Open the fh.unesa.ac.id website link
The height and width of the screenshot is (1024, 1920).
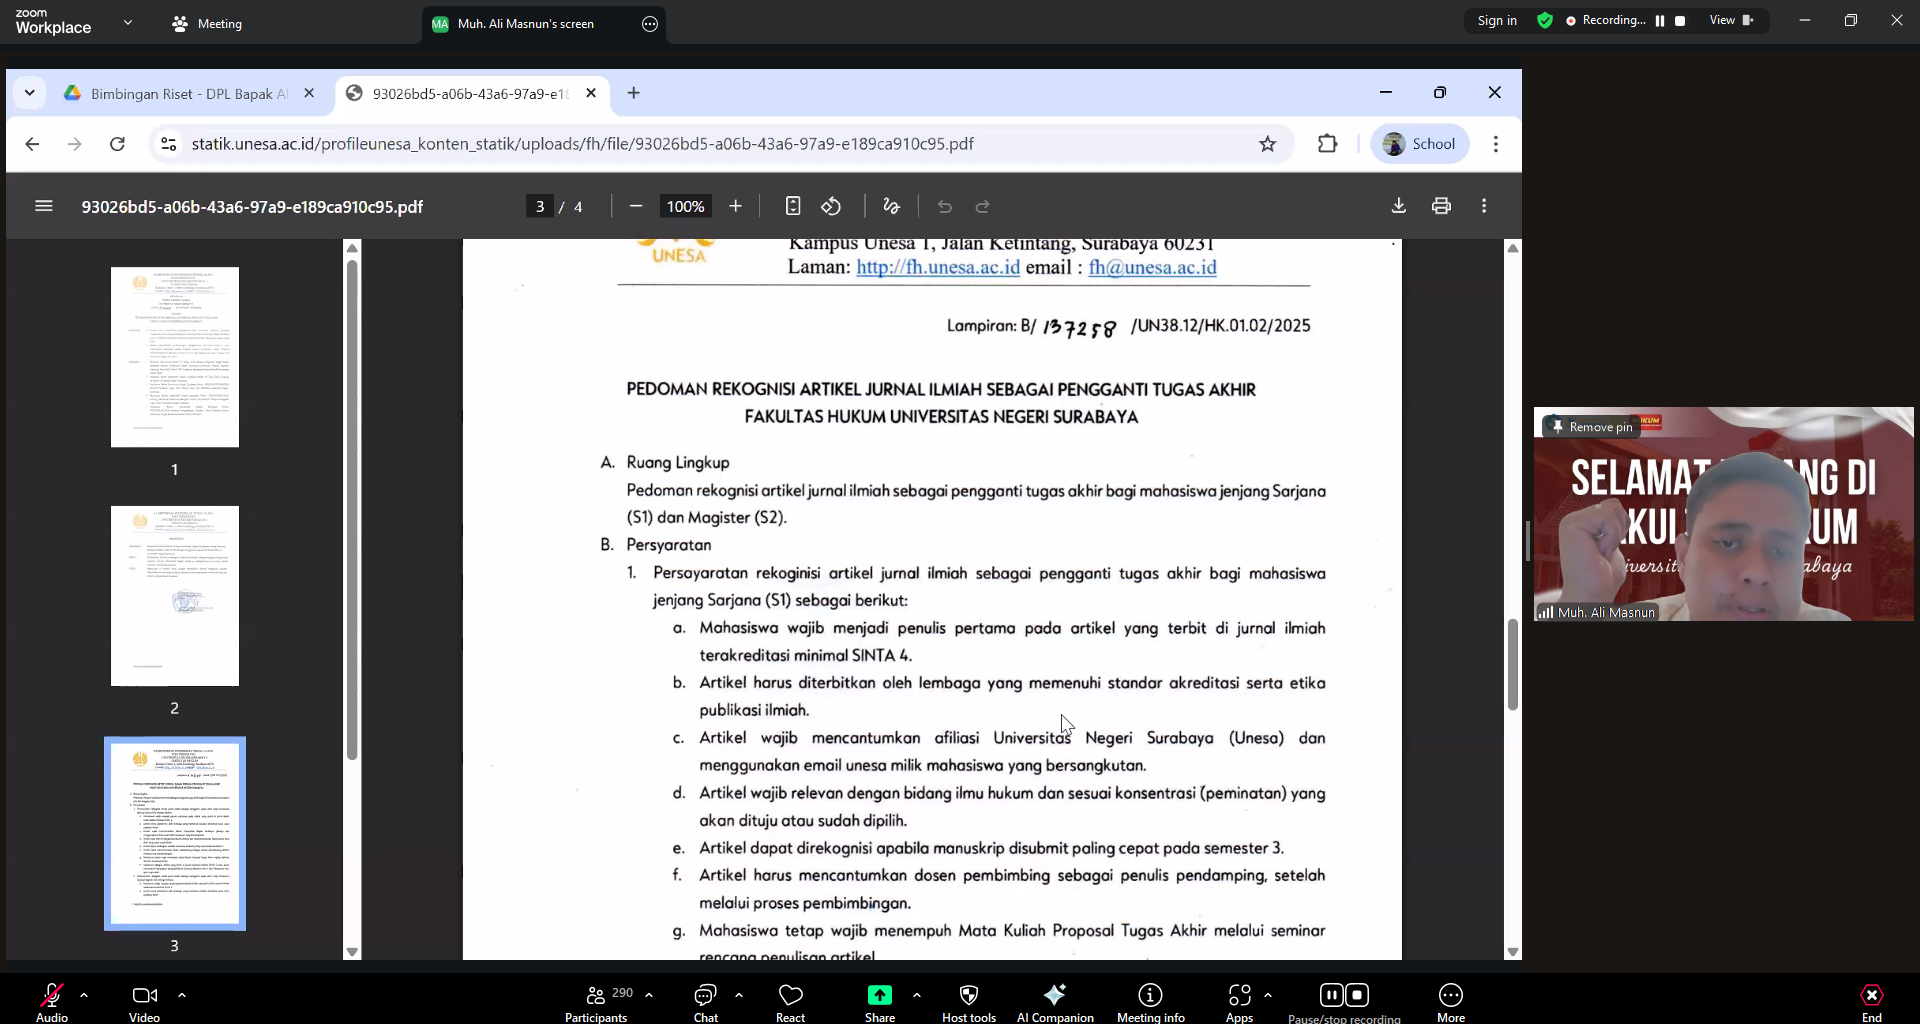(x=937, y=267)
